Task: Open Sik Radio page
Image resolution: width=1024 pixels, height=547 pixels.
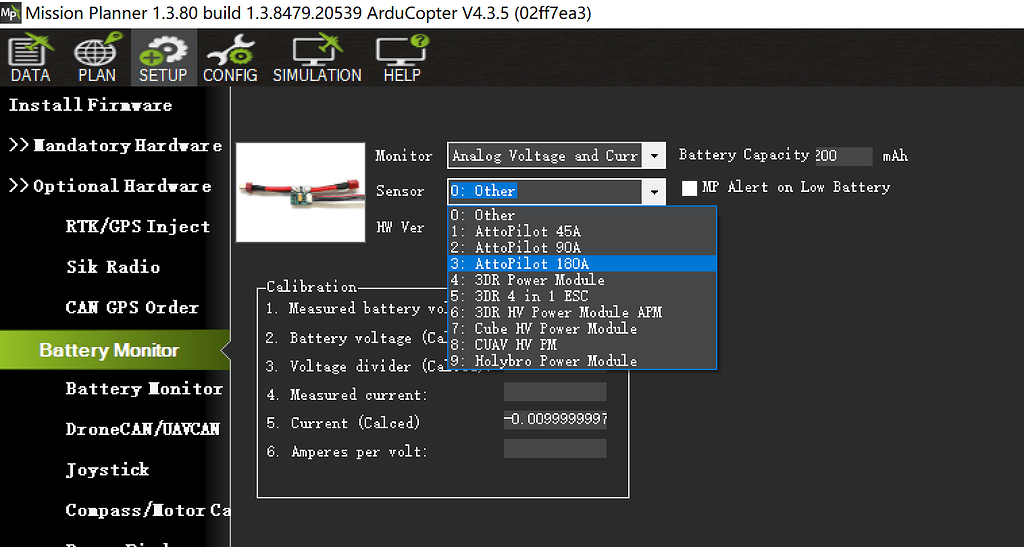Action: point(113,267)
